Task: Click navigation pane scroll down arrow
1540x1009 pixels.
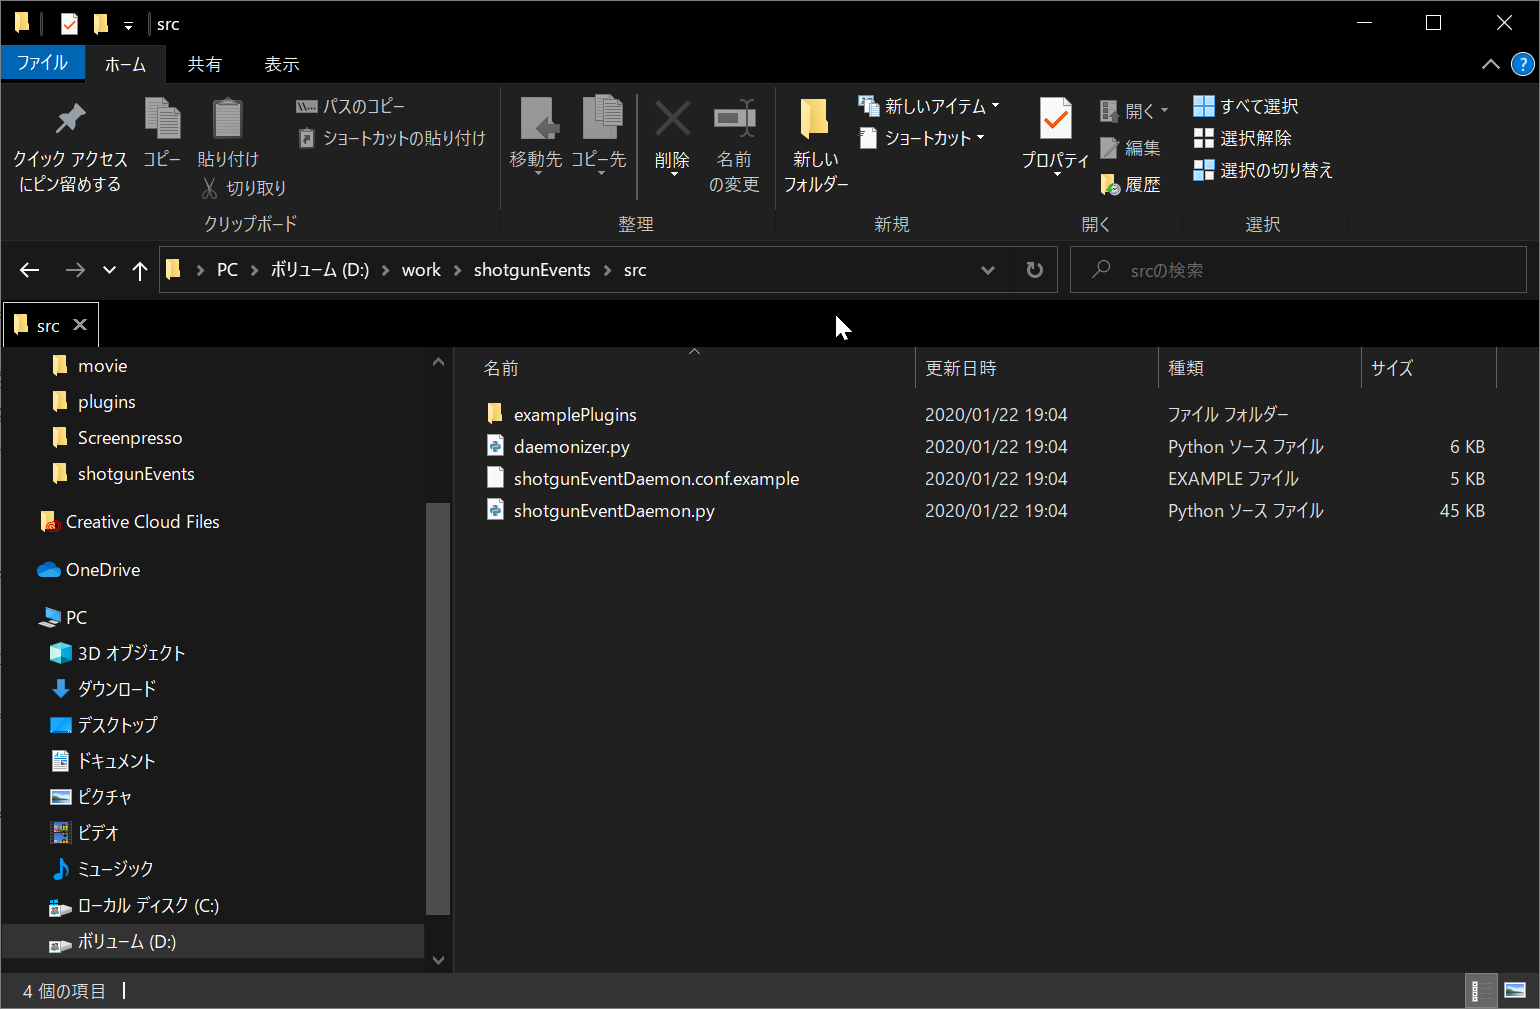Action: pos(438,960)
